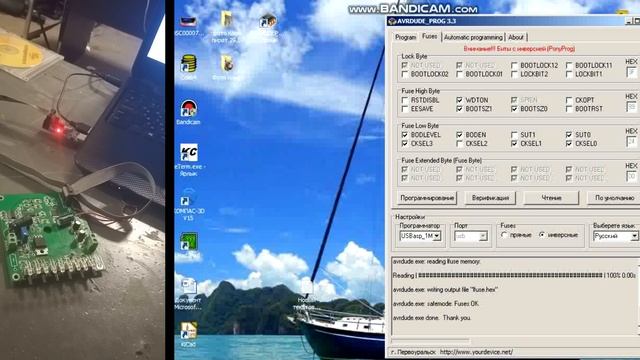Open the Документ Microsoft desktop file
The image size is (640, 360).
[x=188, y=293]
